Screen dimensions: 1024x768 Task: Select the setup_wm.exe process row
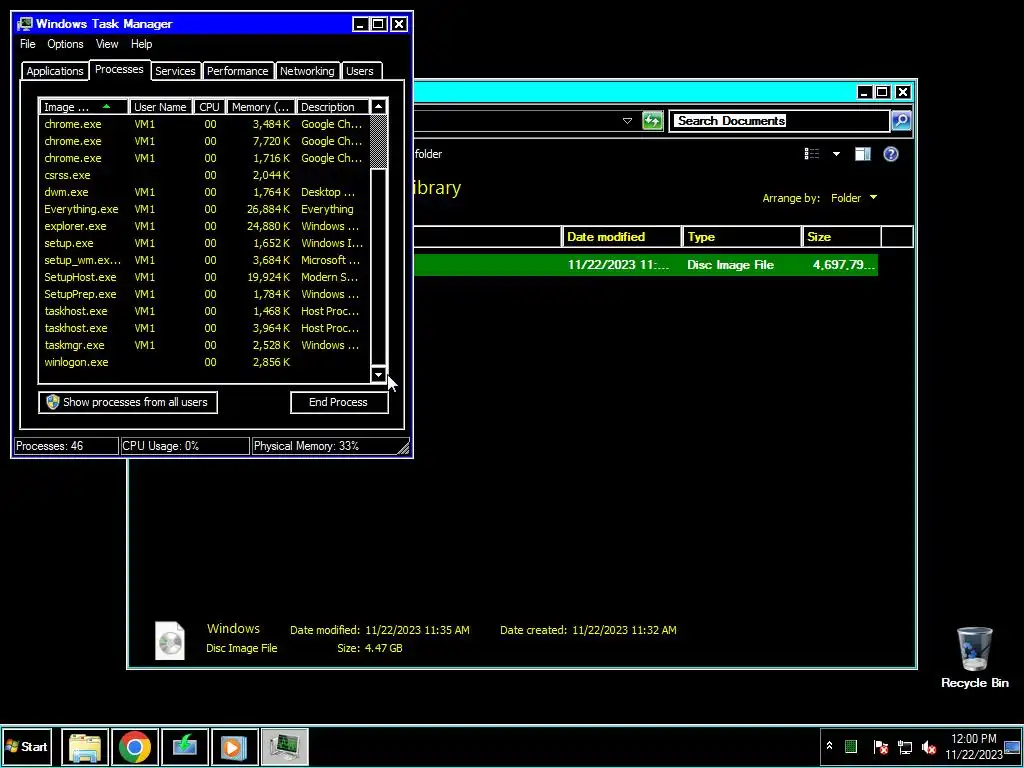[x=204, y=260]
